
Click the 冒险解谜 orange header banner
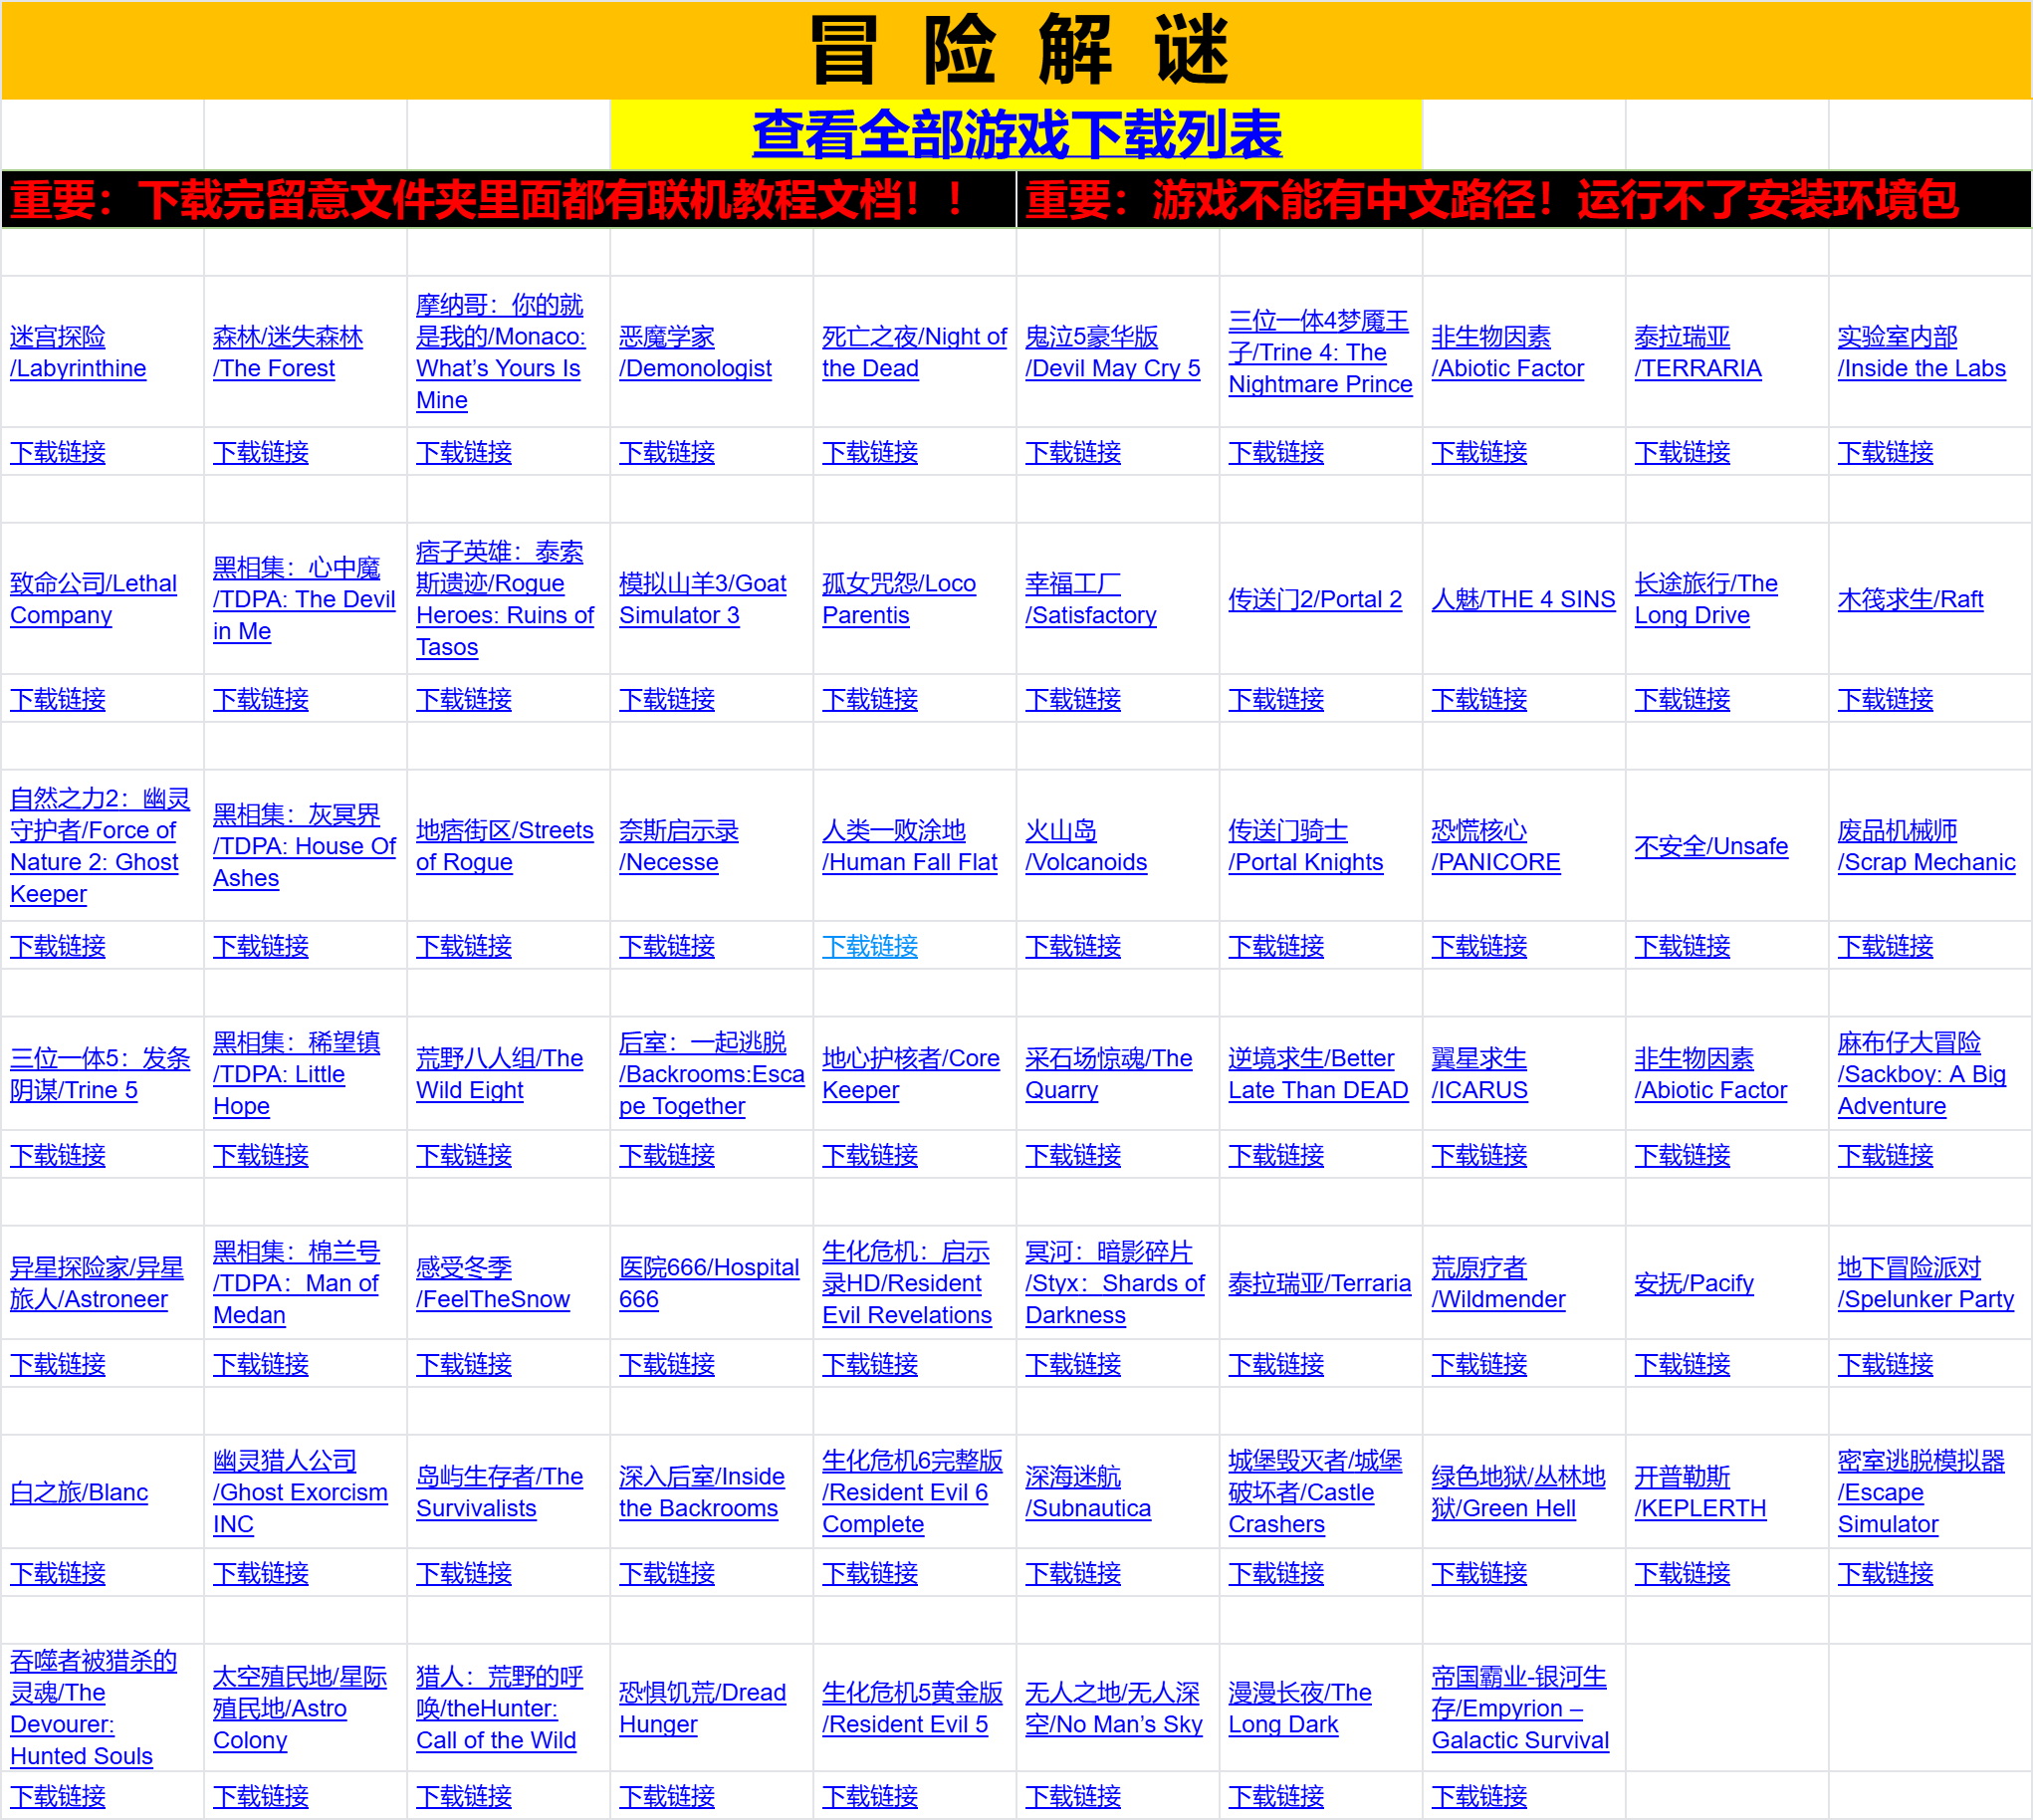coord(1016,50)
